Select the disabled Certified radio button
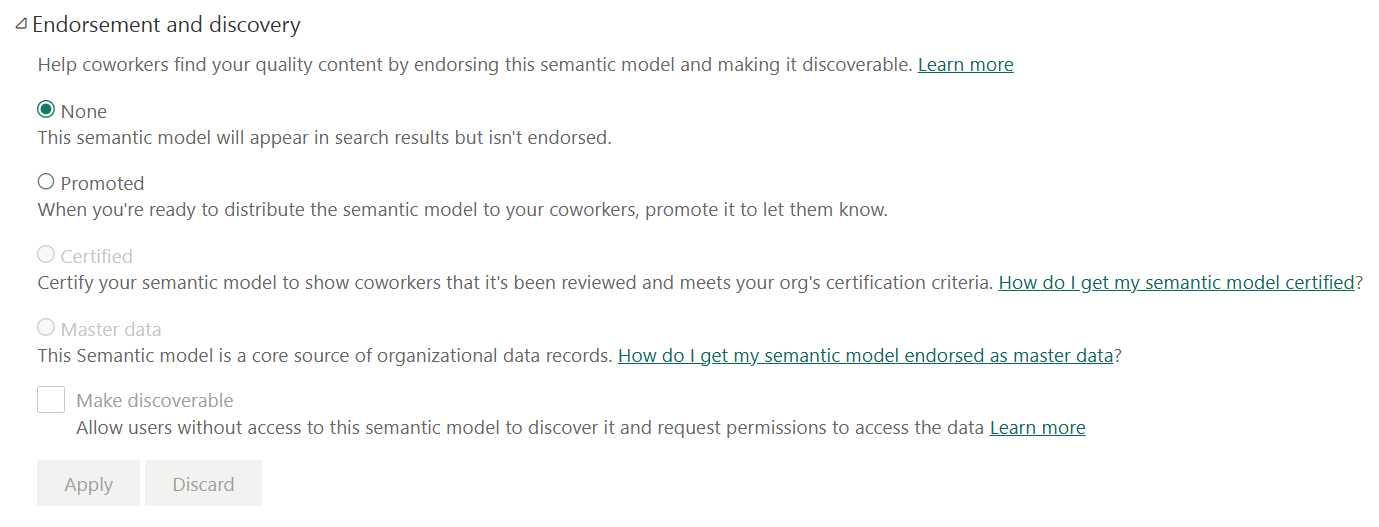 (46, 255)
